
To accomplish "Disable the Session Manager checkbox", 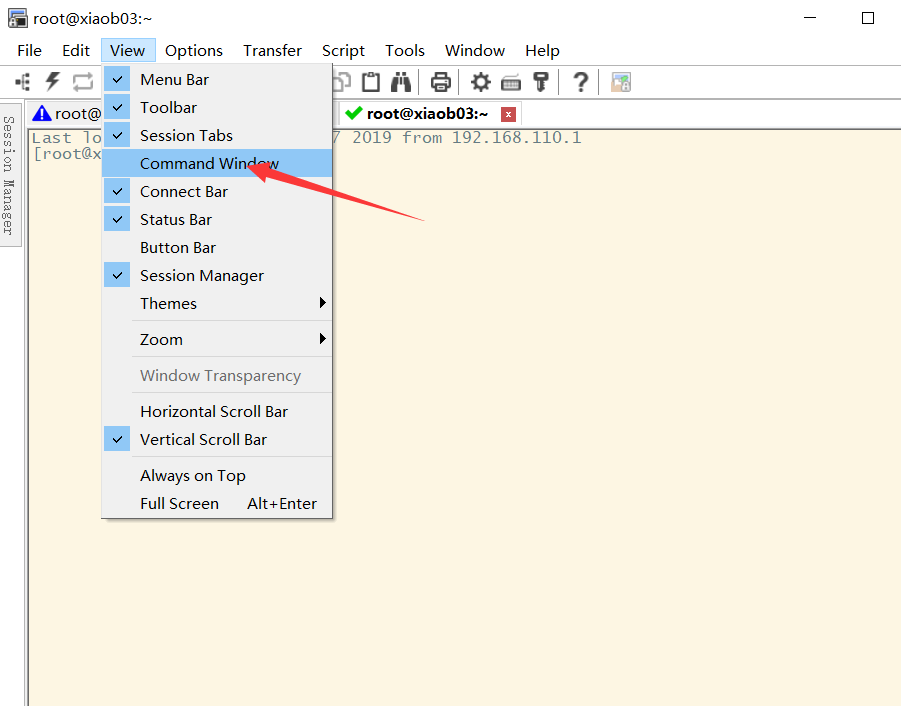I will coord(201,275).
